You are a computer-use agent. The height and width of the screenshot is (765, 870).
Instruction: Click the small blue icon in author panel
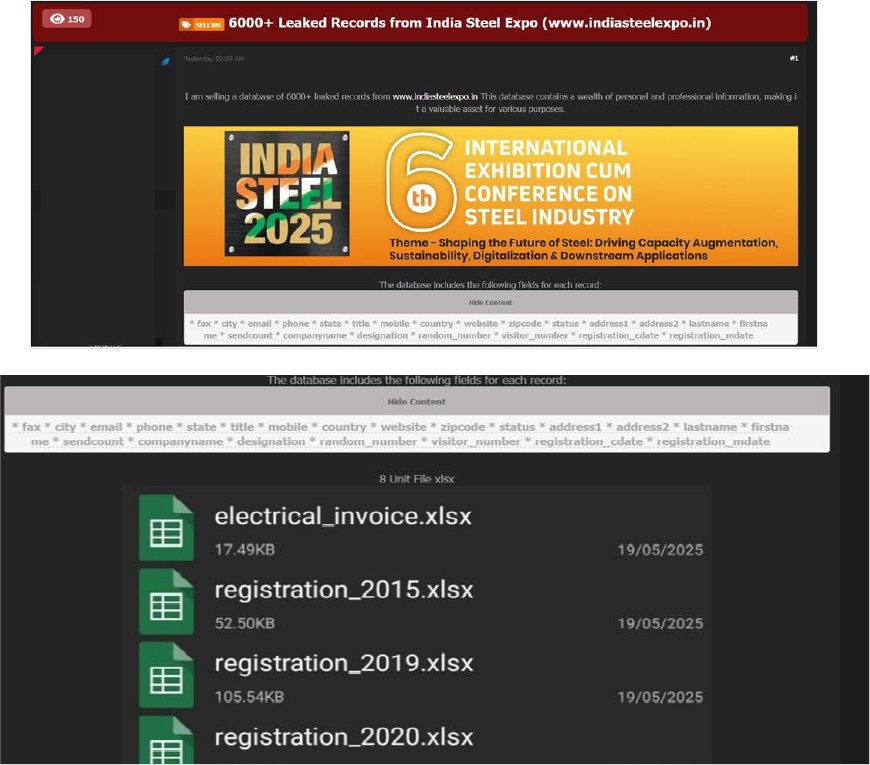pos(165,62)
